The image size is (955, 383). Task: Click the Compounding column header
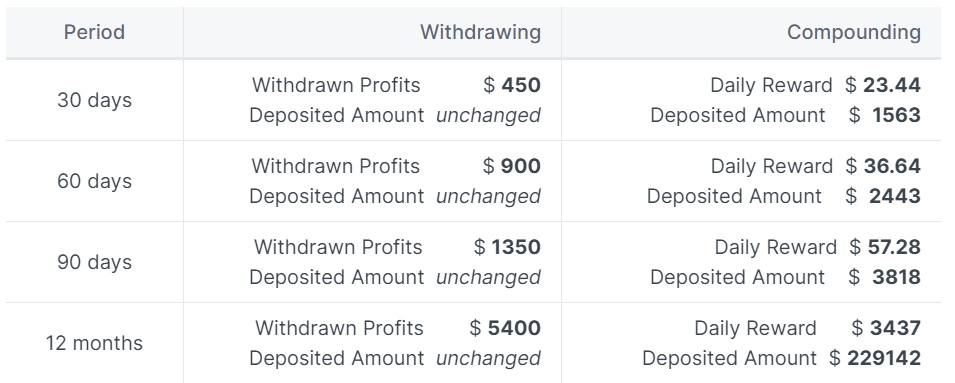coord(853,32)
